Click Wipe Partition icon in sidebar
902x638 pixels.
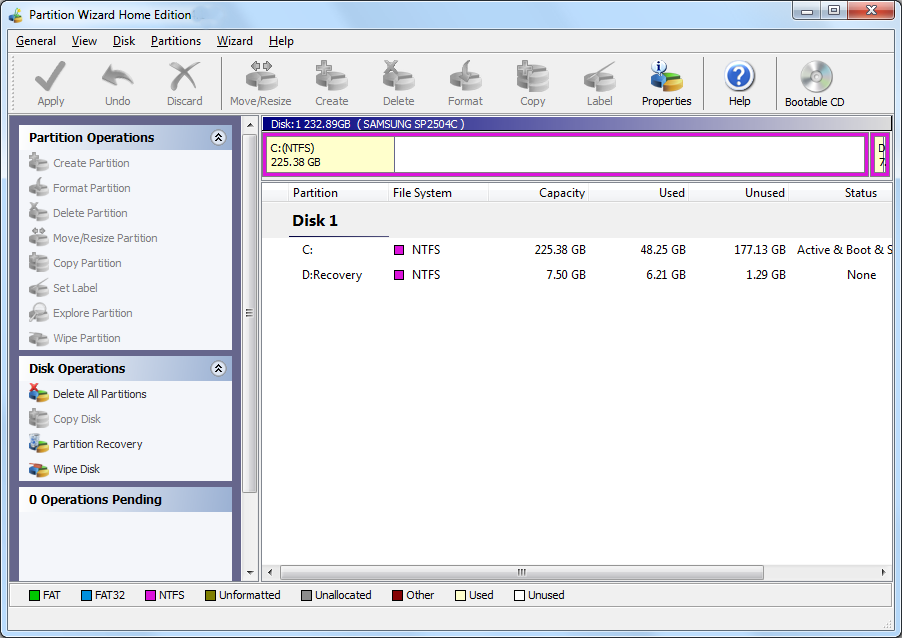pyautogui.click(x=39, y=338)
